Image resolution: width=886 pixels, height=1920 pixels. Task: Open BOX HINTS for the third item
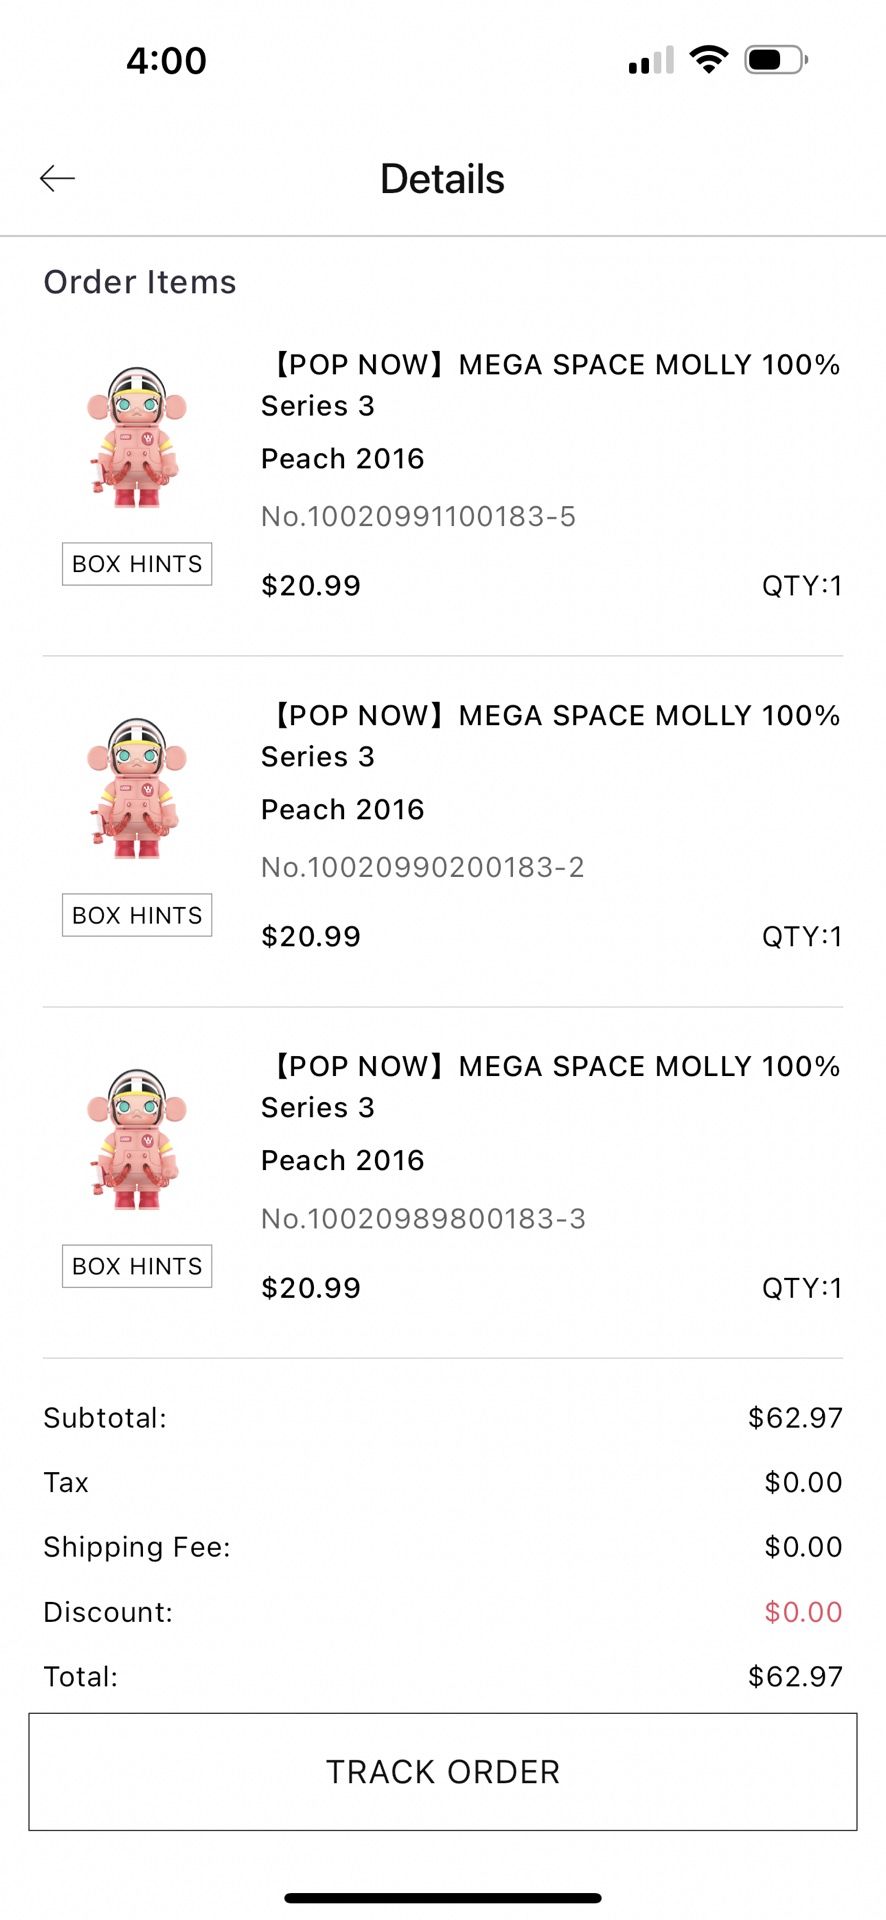pyautogui.click(x=137, y=1266)
